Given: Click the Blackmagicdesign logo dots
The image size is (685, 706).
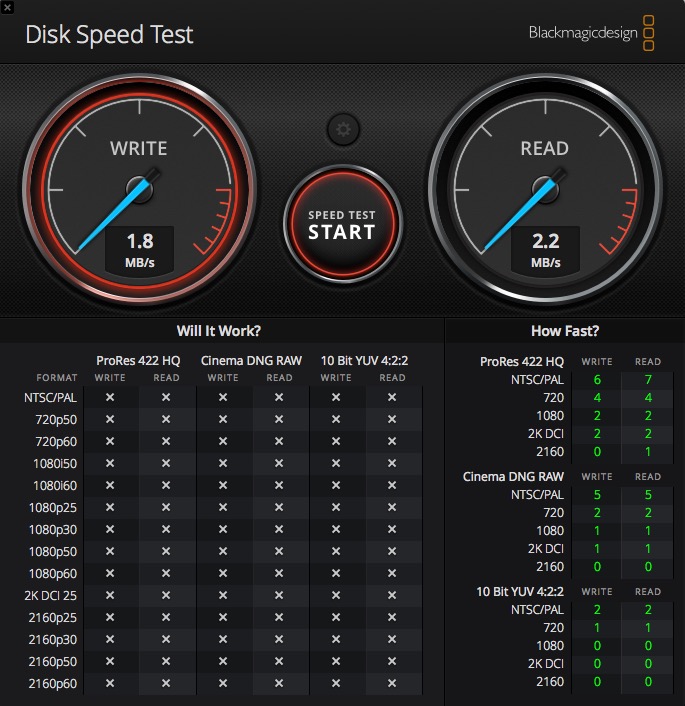Looking at the screenshot, I should point(648,33).
